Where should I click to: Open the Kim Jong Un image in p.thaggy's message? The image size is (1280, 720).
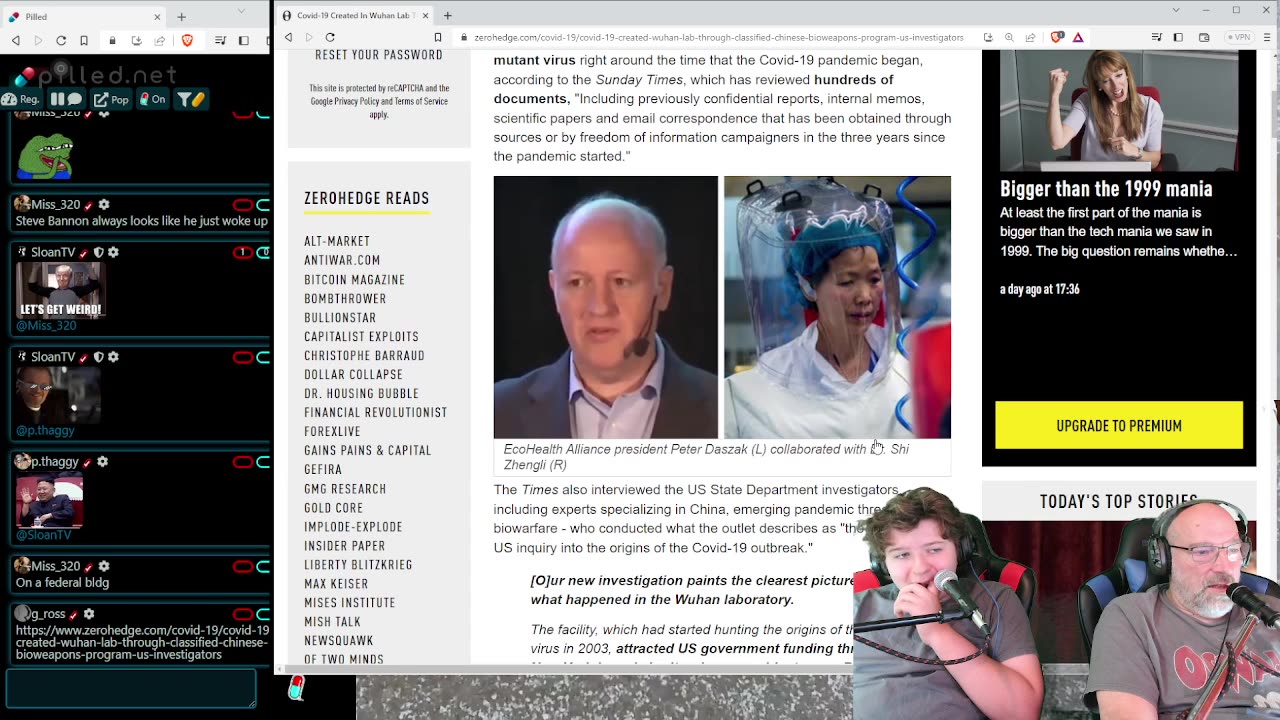coord(49,500)
